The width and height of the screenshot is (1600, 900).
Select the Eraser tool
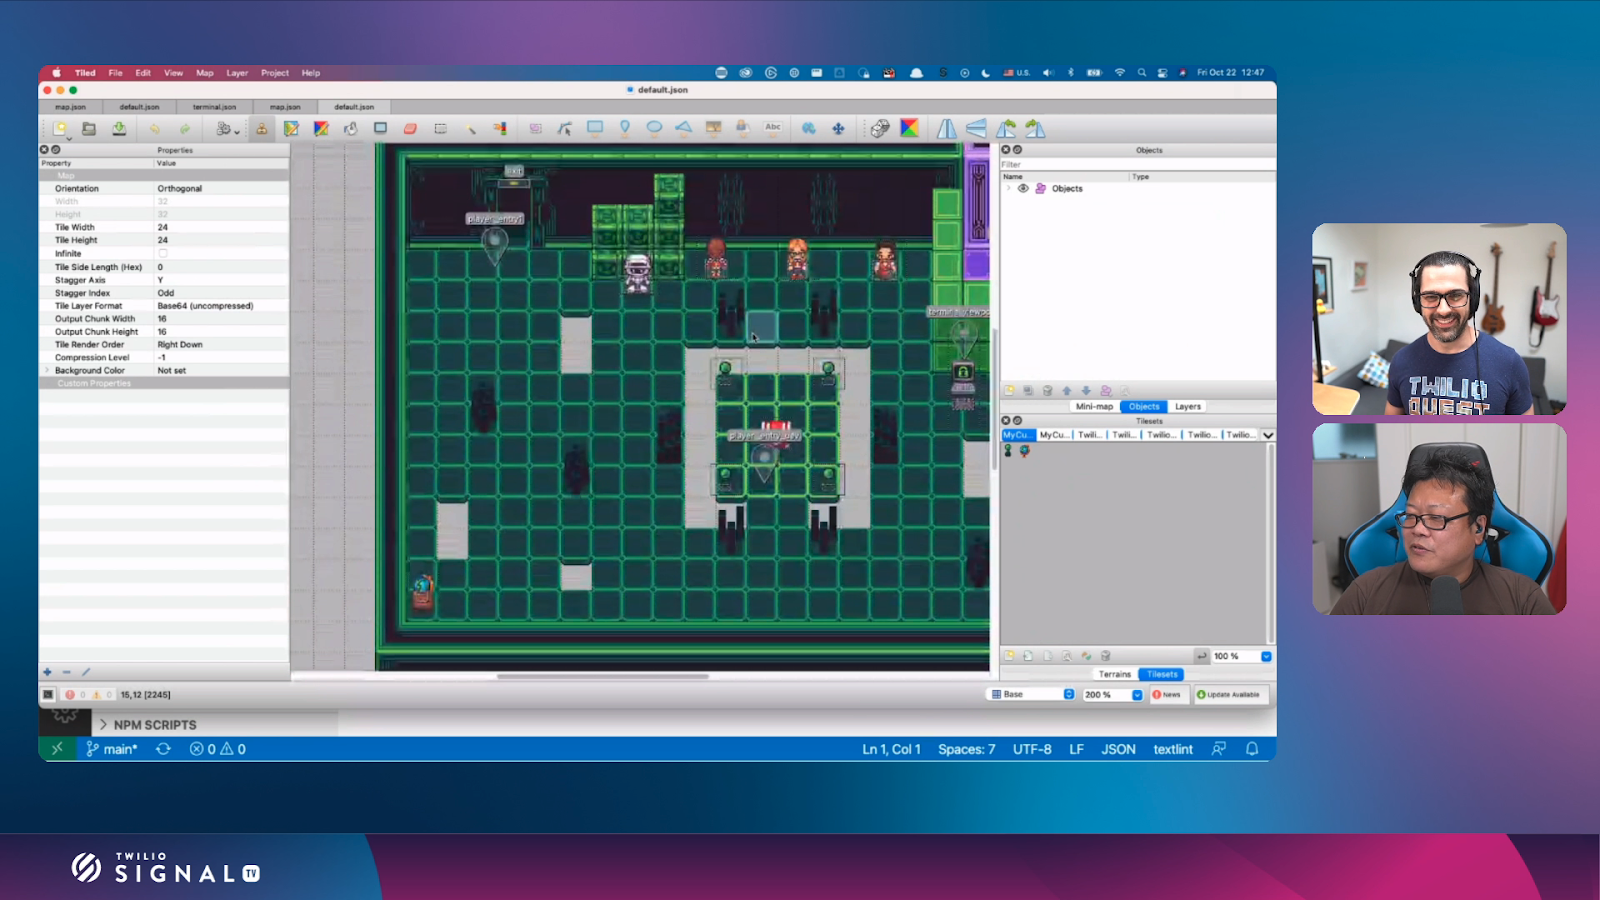[x=410, y=128]
